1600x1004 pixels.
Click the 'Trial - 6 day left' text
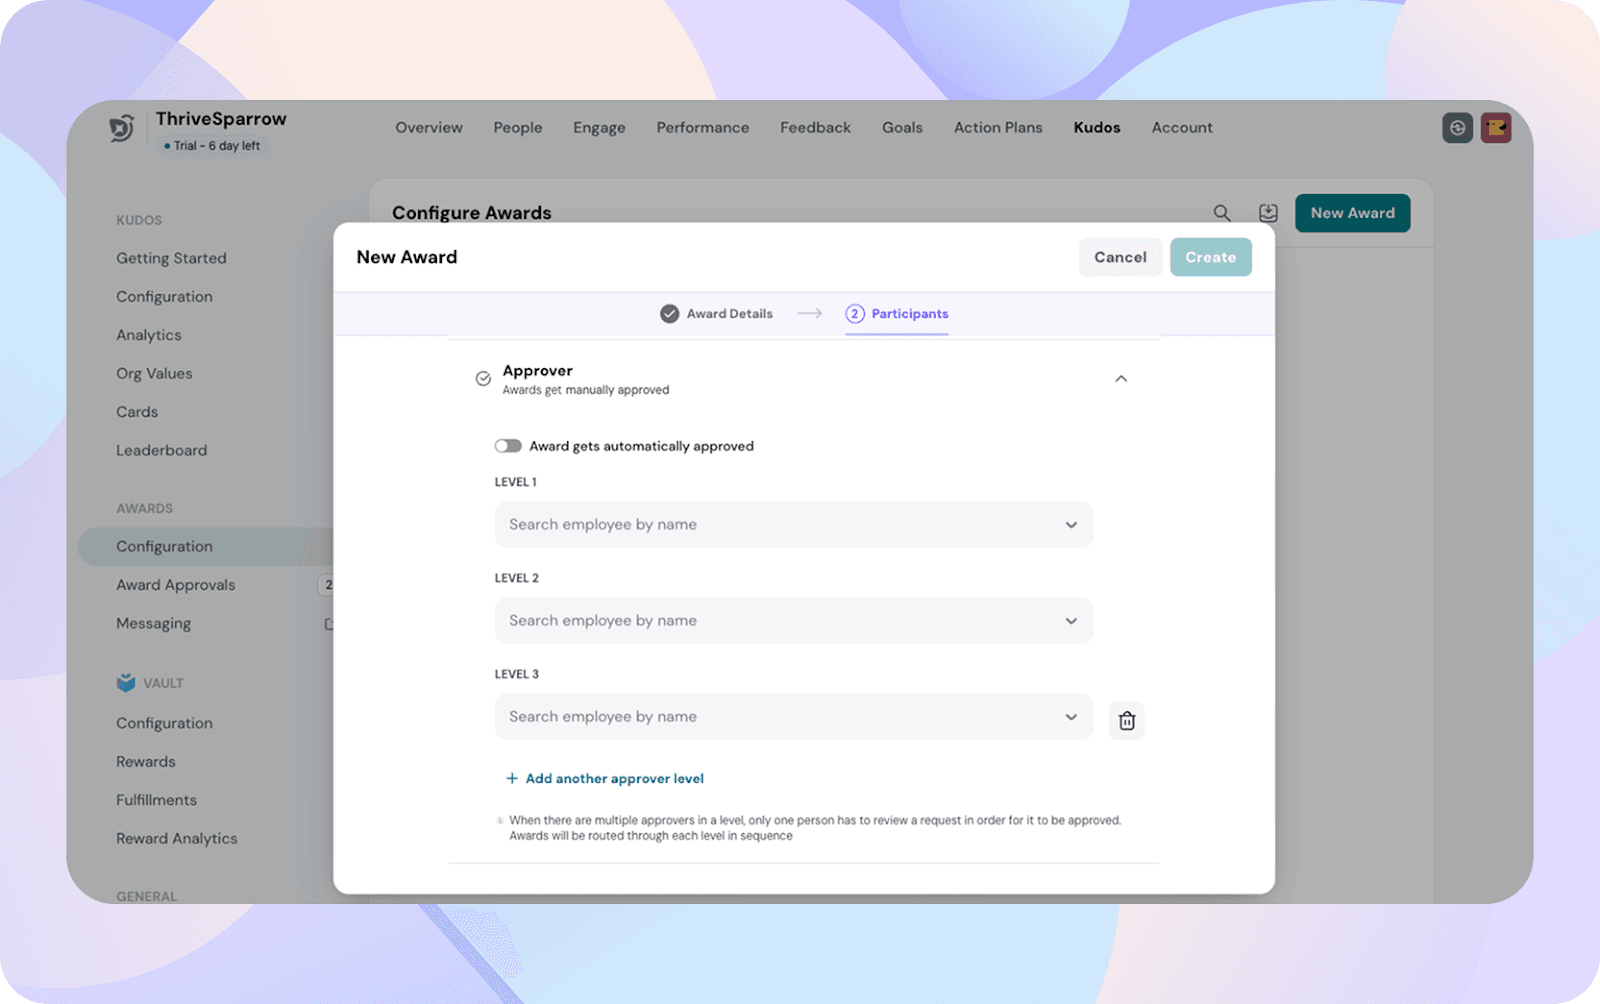click(217, 146)
